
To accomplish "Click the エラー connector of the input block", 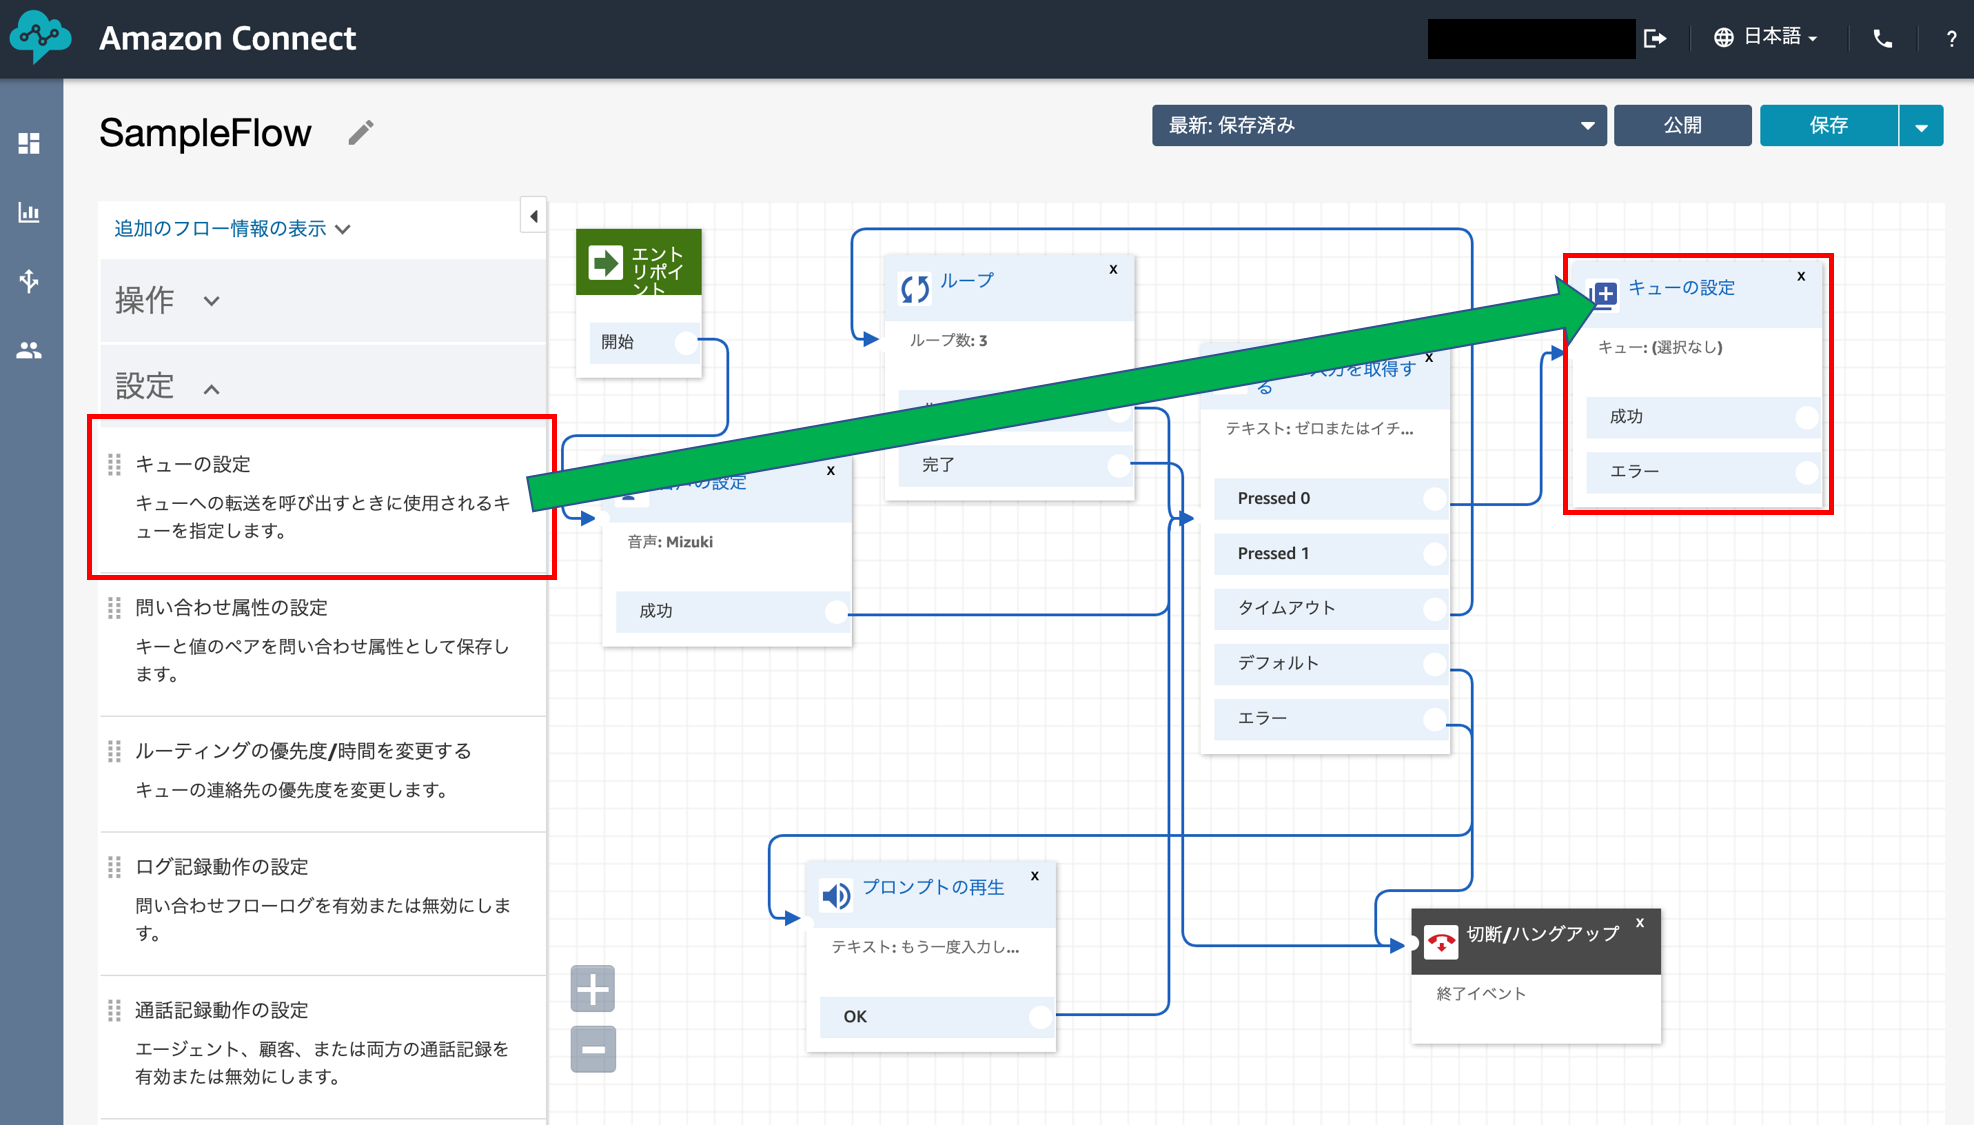I will coord(1434,718).
